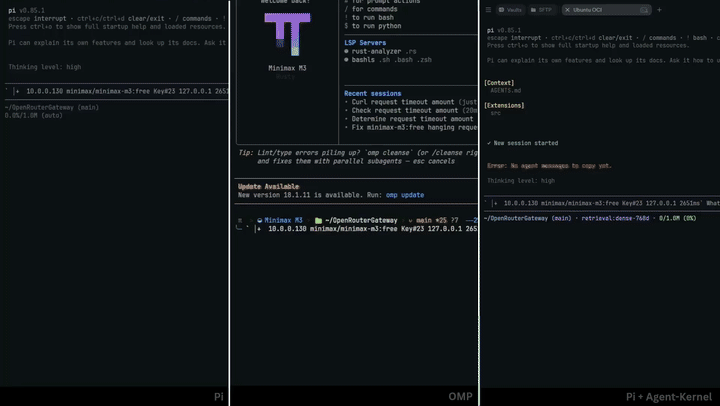
Task: Select the Ubuntu OCI session tab
Action: (606, 10)
